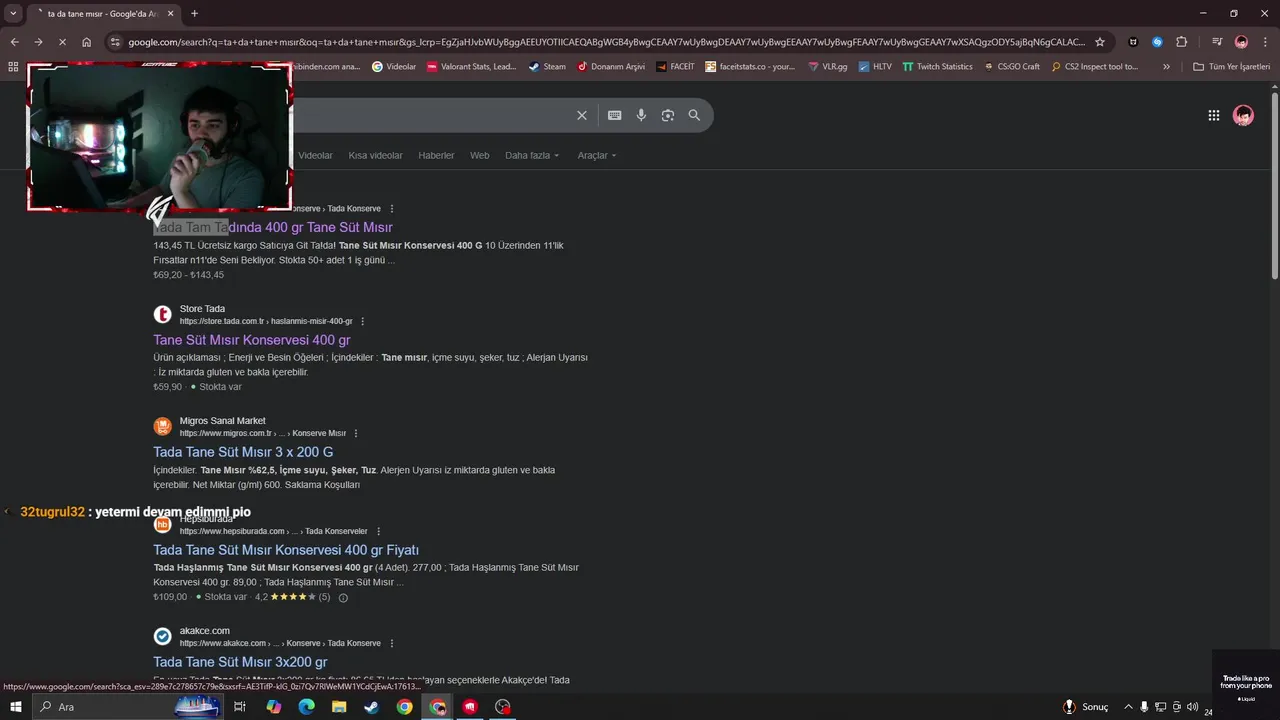This screenshot has width=1280, height=720.
Task: Bookmark this page with the star icon
Action: point(1100,42)
